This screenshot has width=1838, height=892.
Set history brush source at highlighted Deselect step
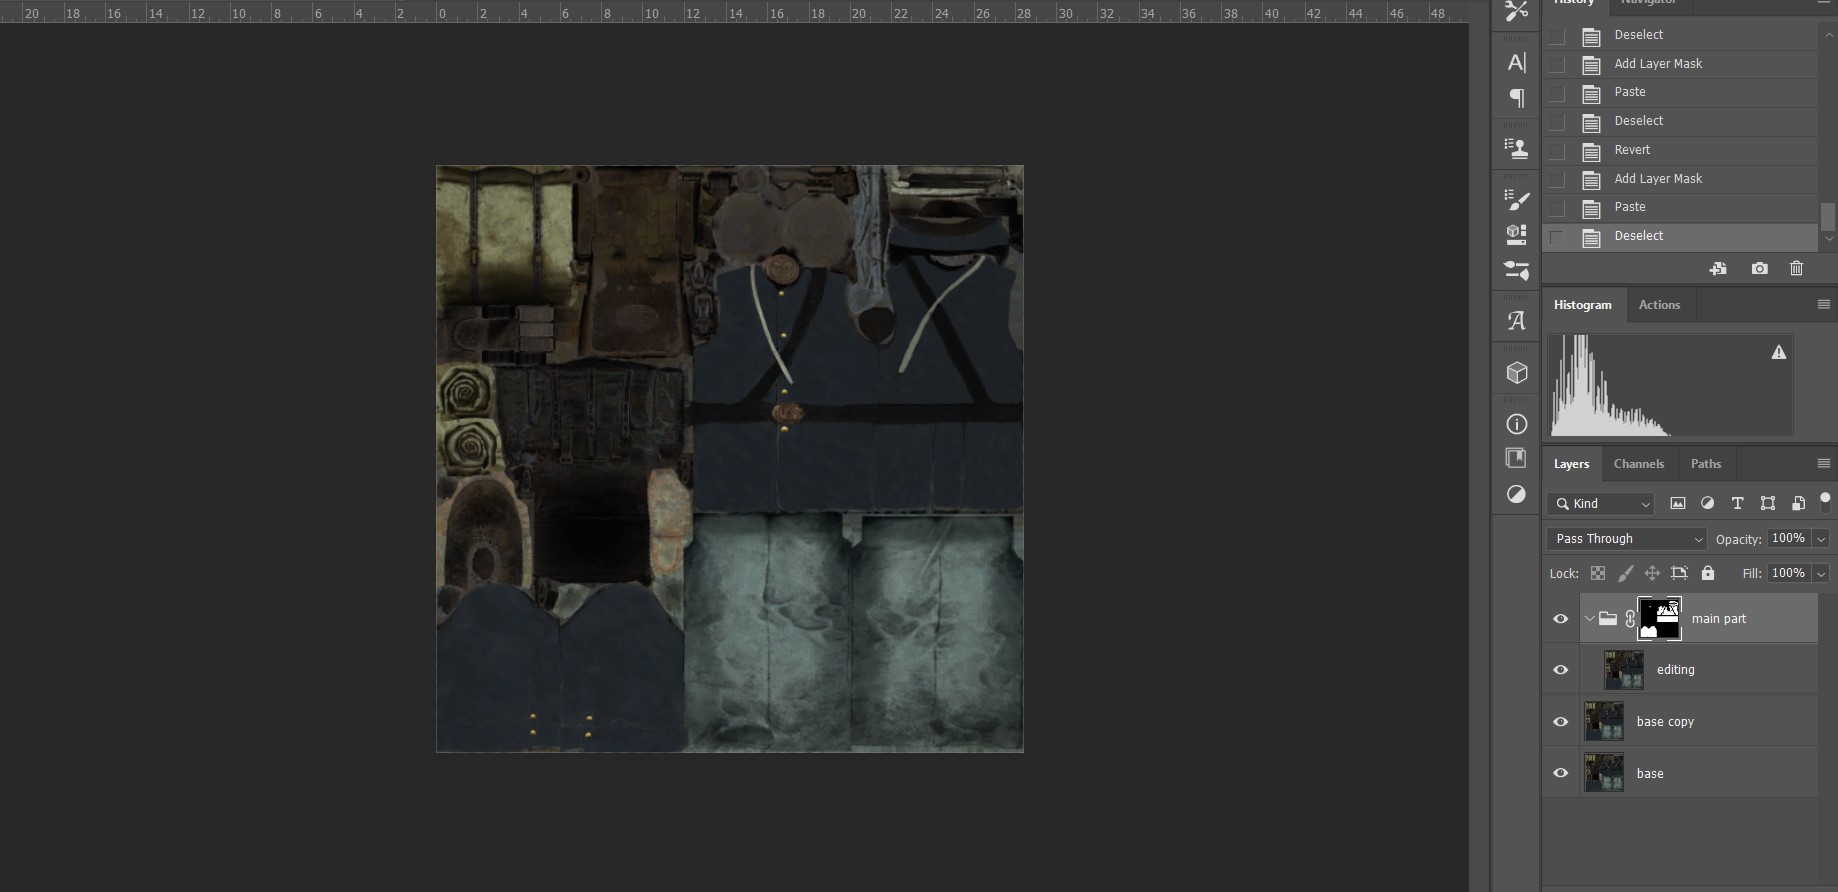1557,237
